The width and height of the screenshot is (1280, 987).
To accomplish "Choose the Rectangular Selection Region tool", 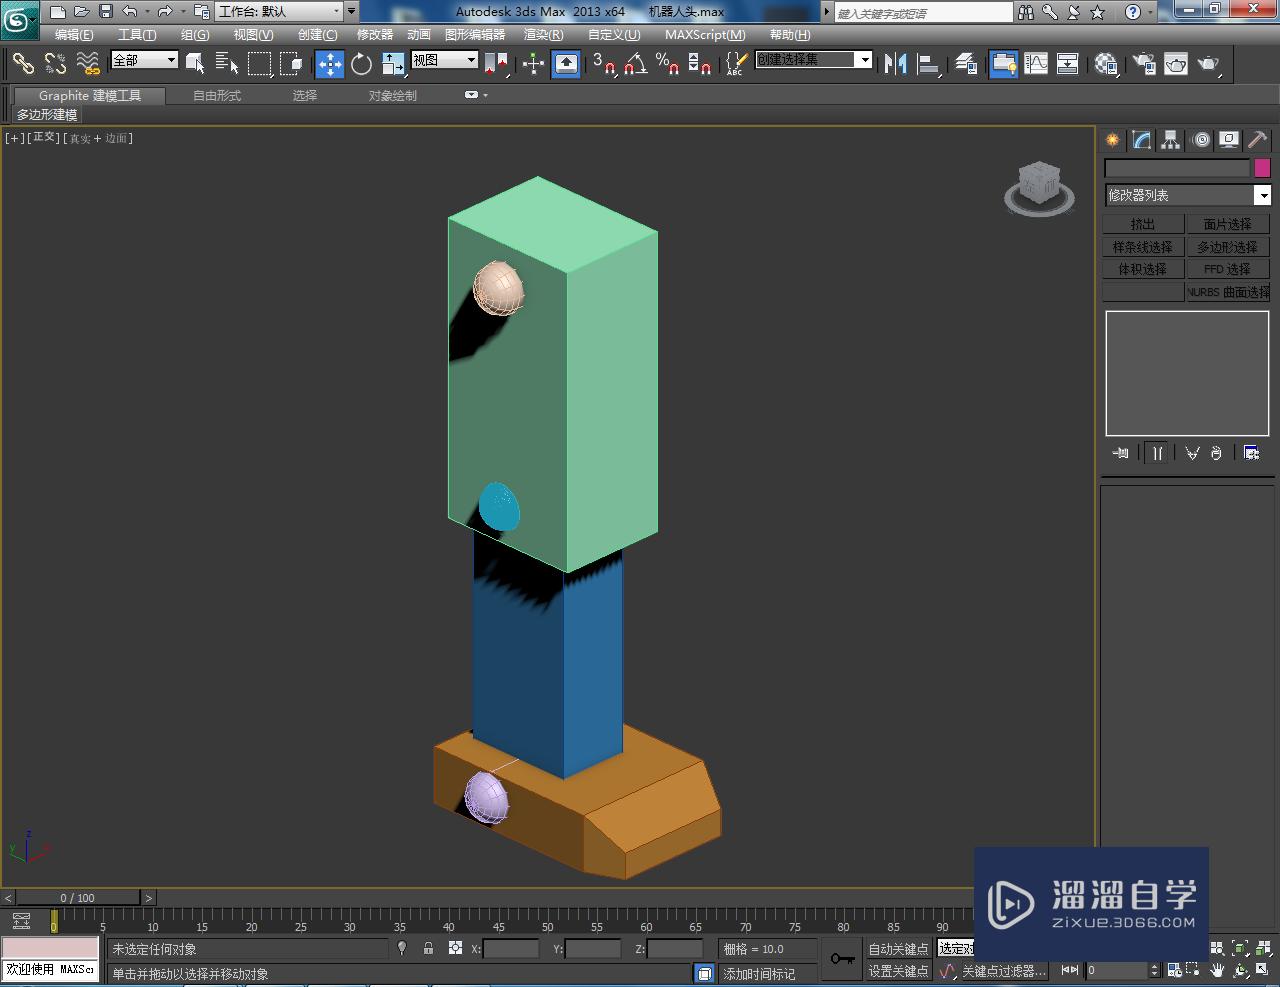I will (x=259, y=64).
